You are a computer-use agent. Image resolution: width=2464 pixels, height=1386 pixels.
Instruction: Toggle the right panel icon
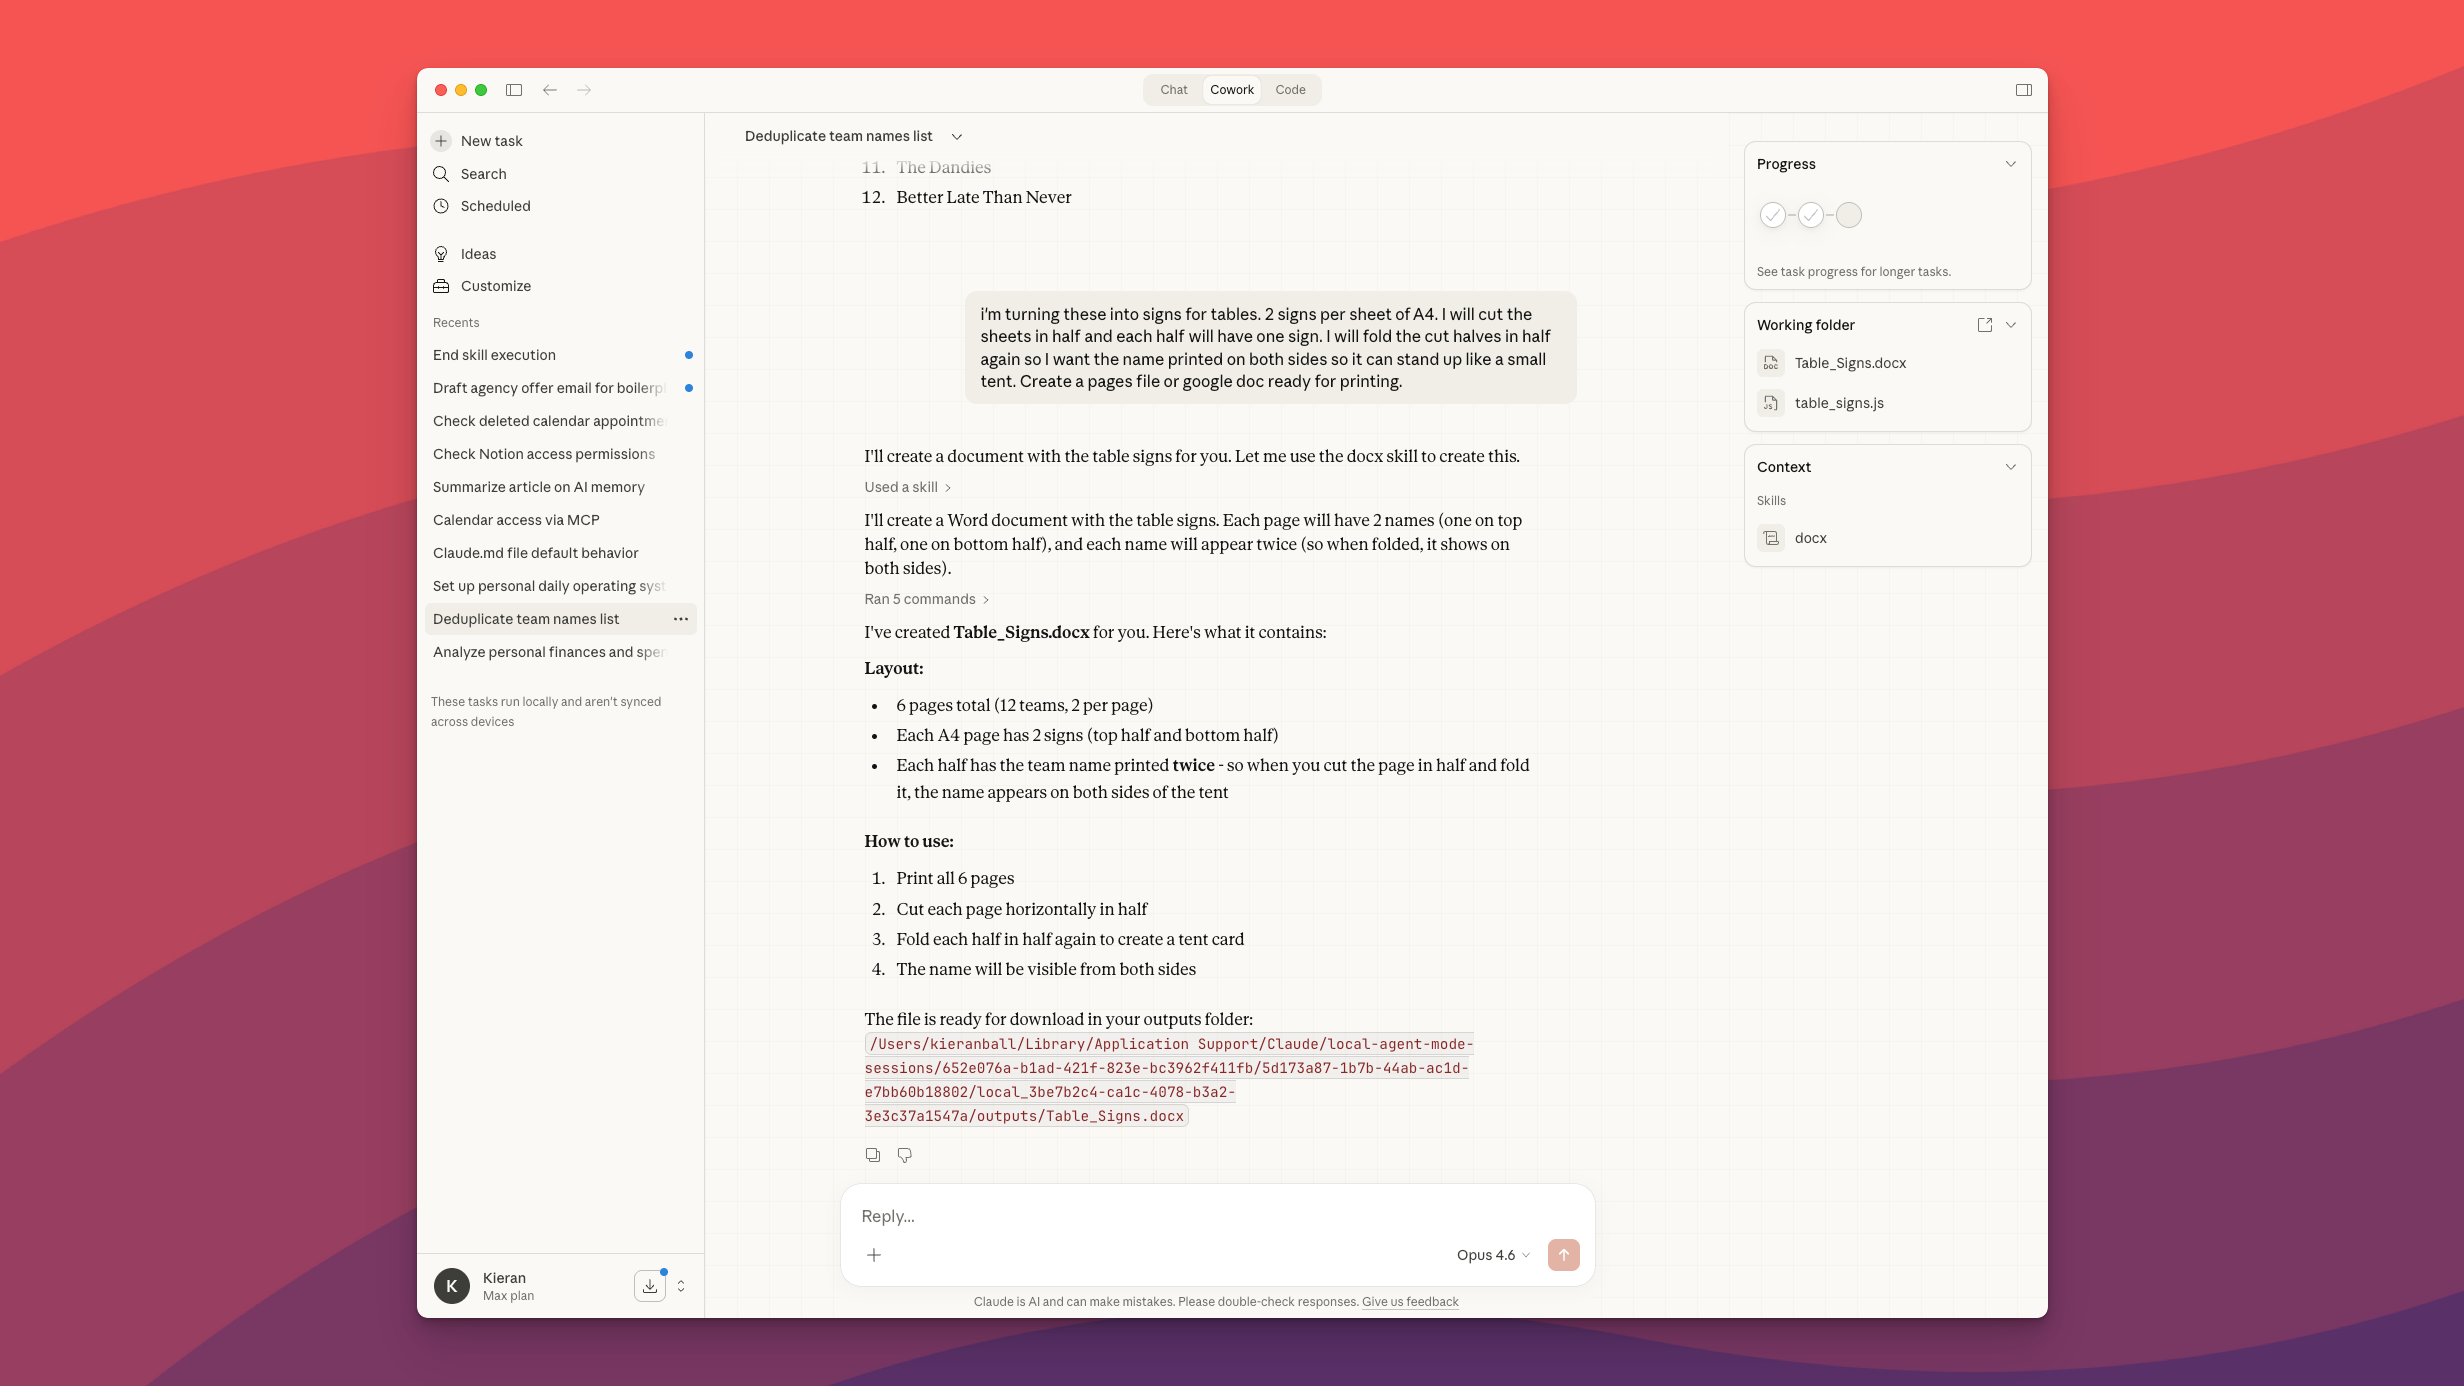click(x=2023, y=90)
